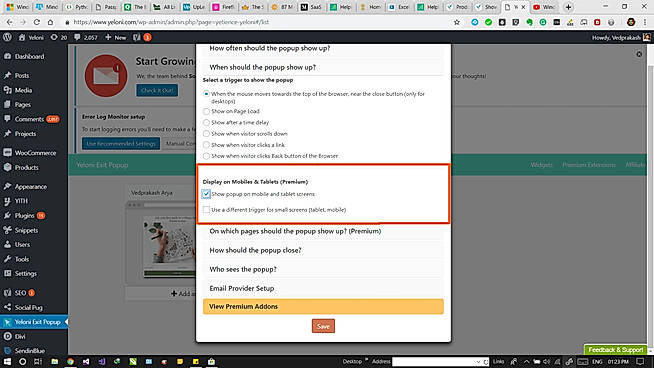The height and width of the screenshot is (368, 654).
Task: Click the Divi sidebar icon
Action: pos(8,336)
